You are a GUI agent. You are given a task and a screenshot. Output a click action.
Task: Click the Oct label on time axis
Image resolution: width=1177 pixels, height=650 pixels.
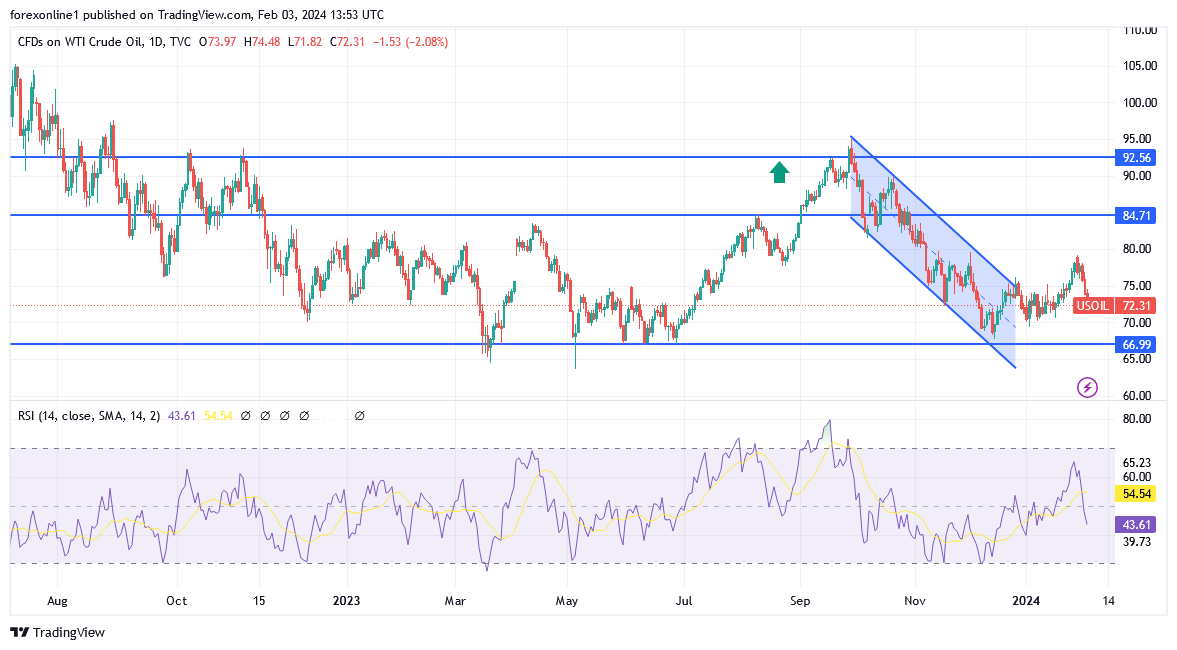click(176, 600)
